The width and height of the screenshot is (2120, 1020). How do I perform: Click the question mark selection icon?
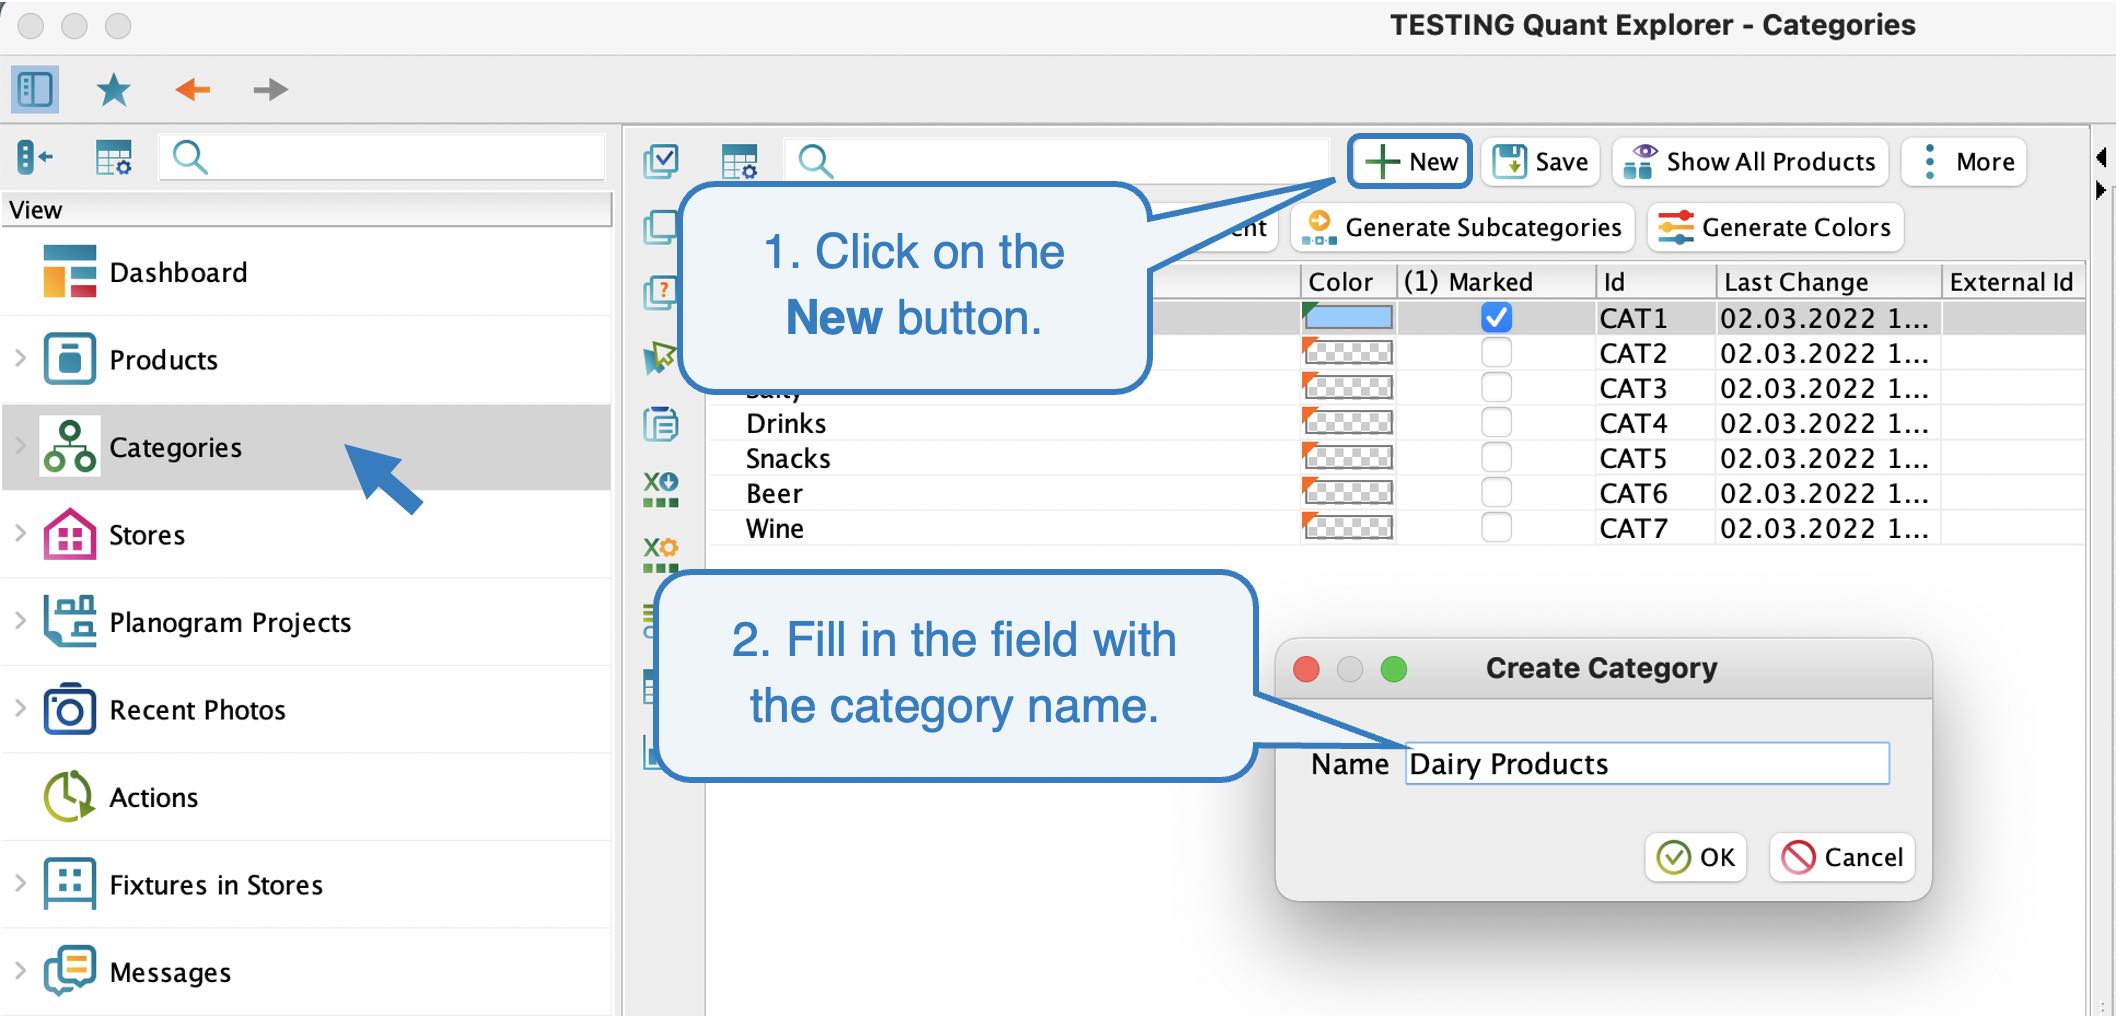[659, 293]
